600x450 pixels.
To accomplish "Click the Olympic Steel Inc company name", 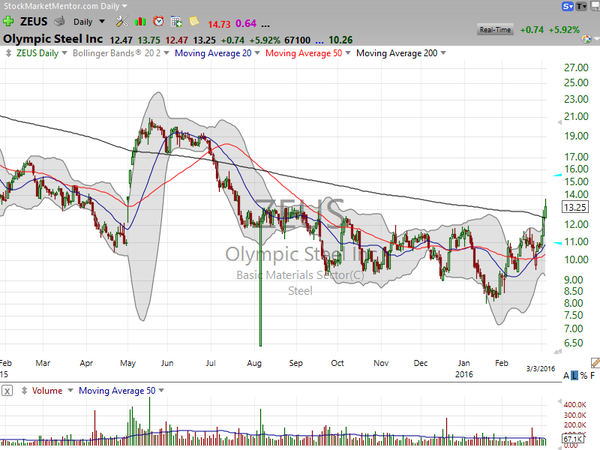I will click(x=53, y=39).
